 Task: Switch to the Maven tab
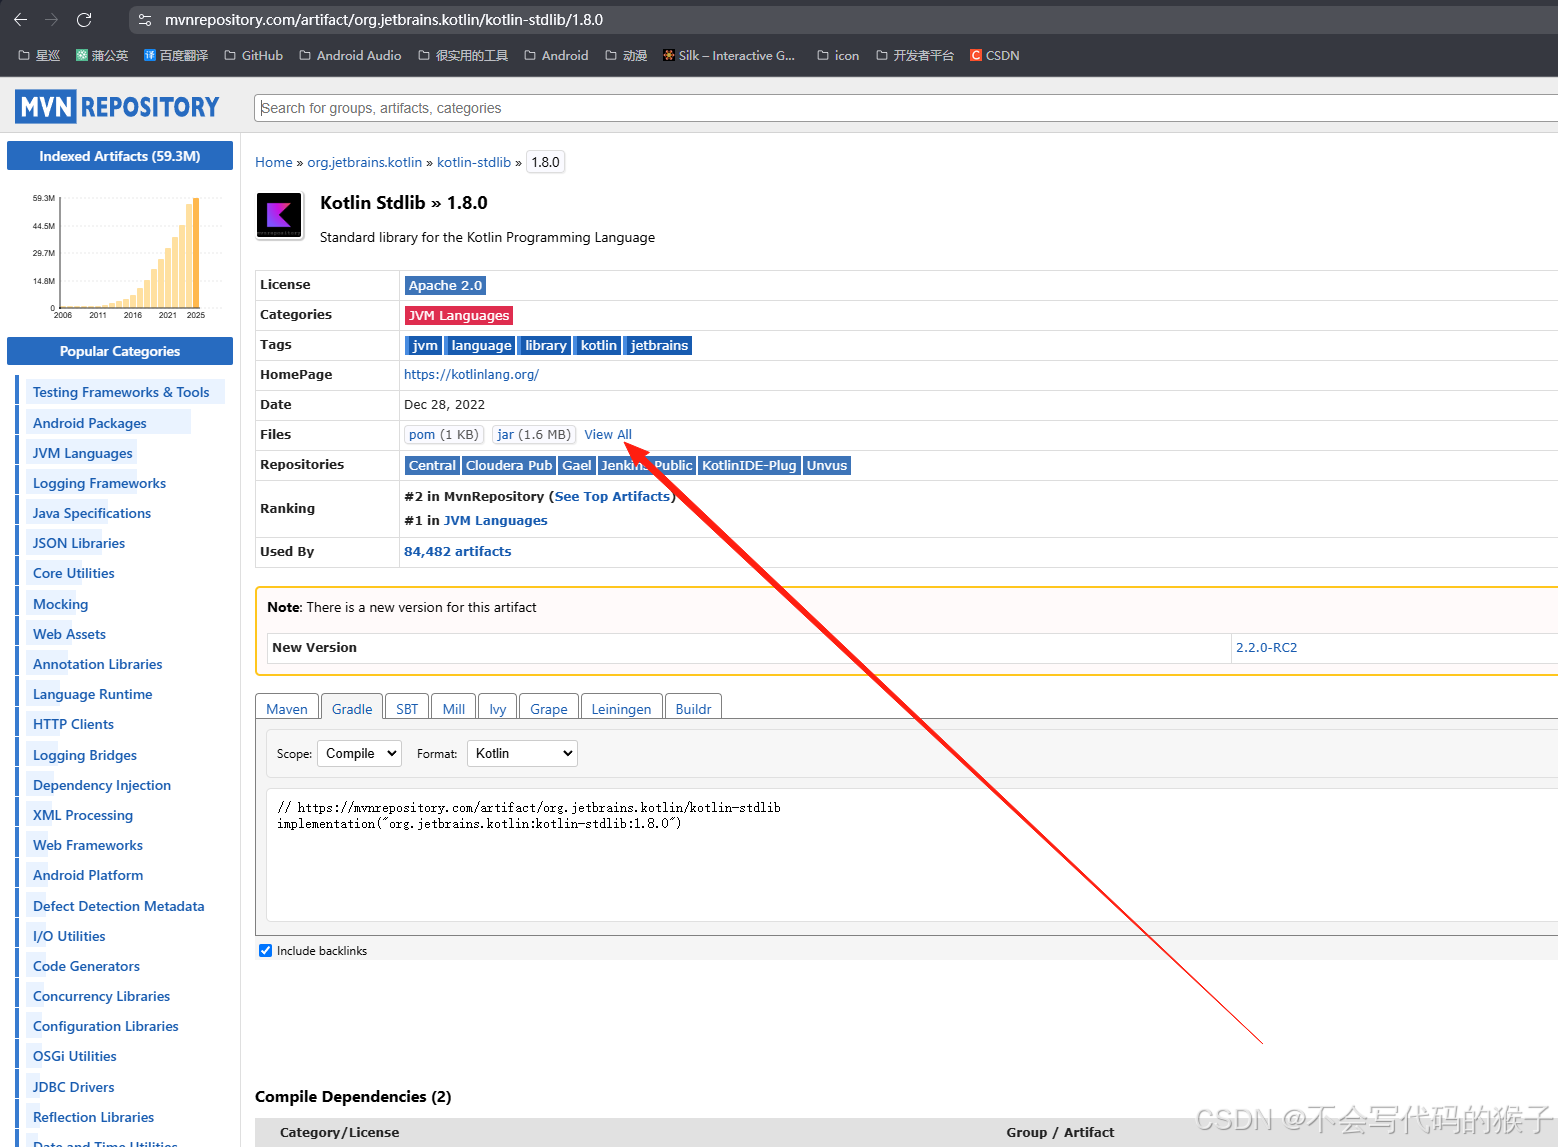pyautogui.click(x=287, y=708)
